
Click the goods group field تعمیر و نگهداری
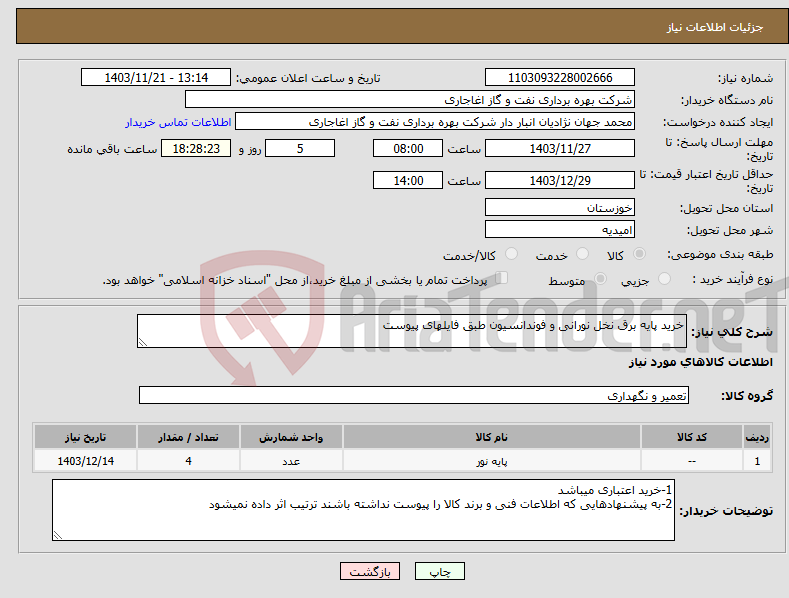(x=414, y=396)
